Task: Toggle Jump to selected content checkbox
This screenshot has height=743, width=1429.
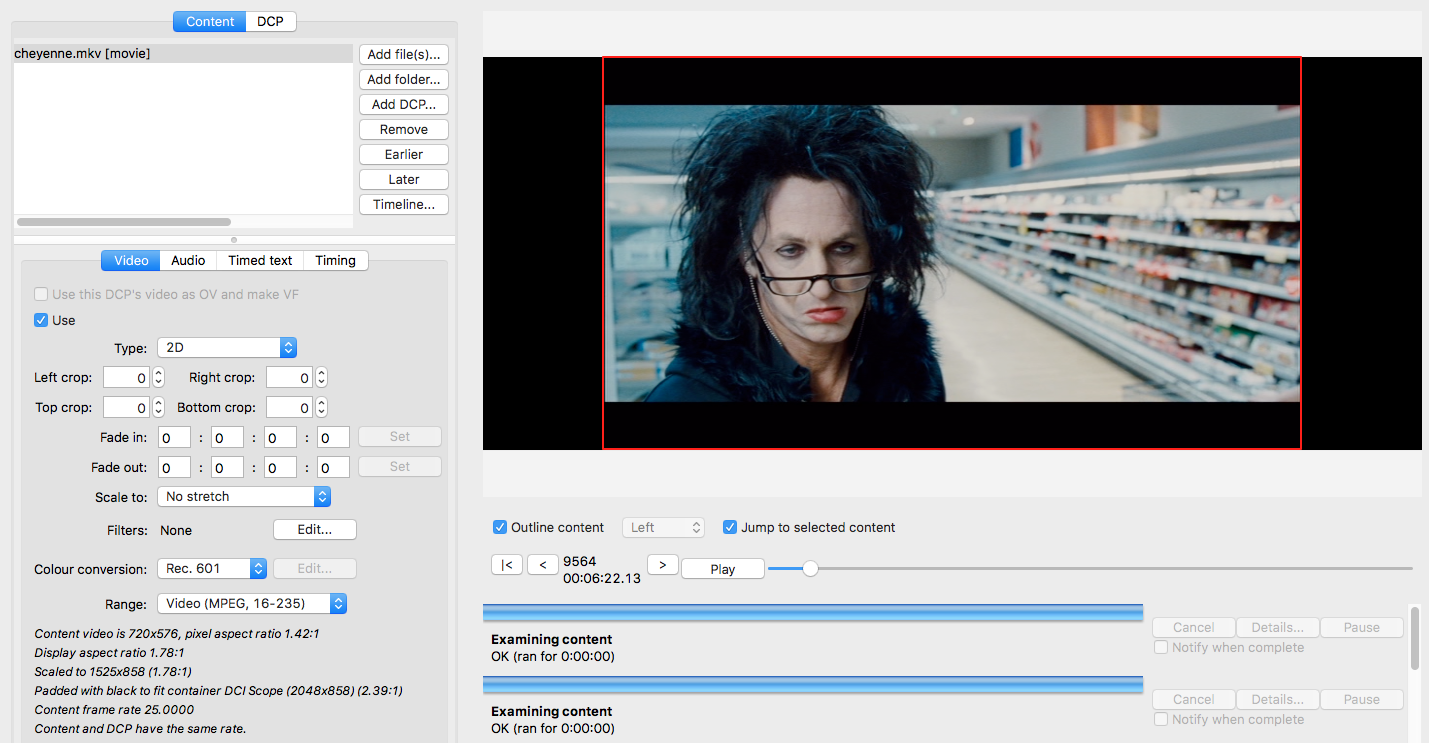Action: coord(730,527)
